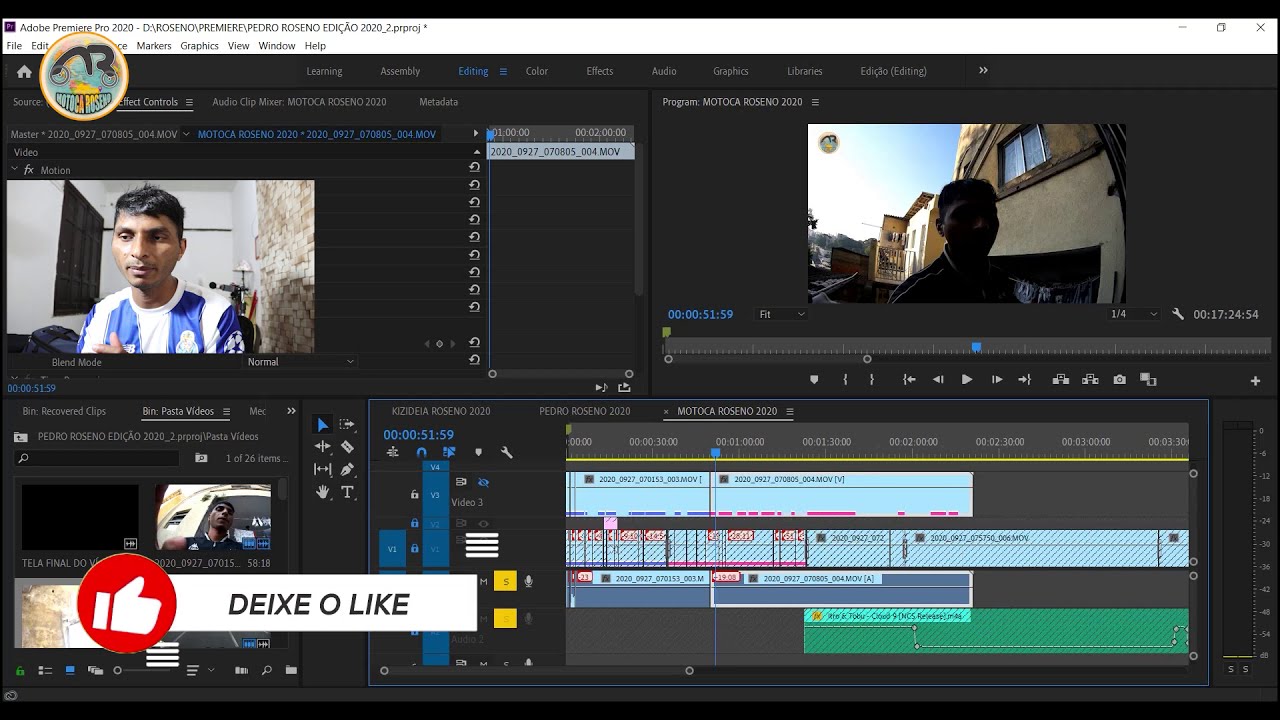Open Program panel menu
Image resolution: width=1280 pixels, height=720 pixels.
815,102
